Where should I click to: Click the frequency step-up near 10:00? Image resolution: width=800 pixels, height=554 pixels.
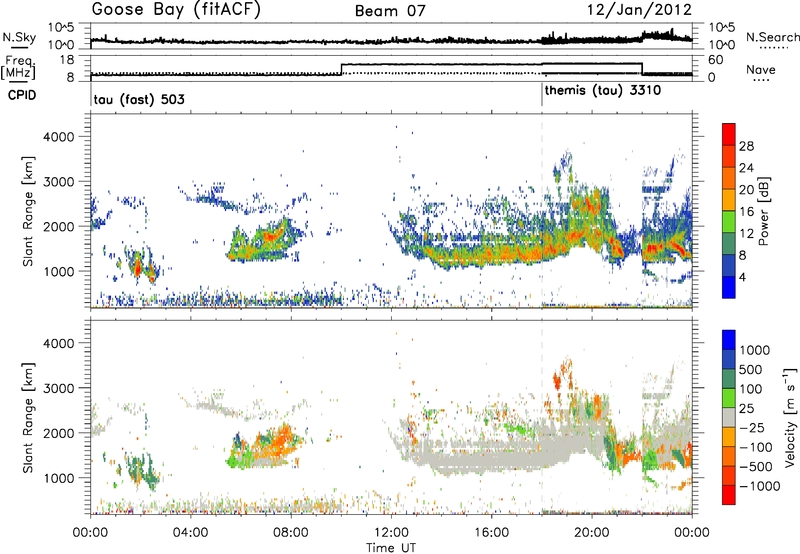coord(341,69)
